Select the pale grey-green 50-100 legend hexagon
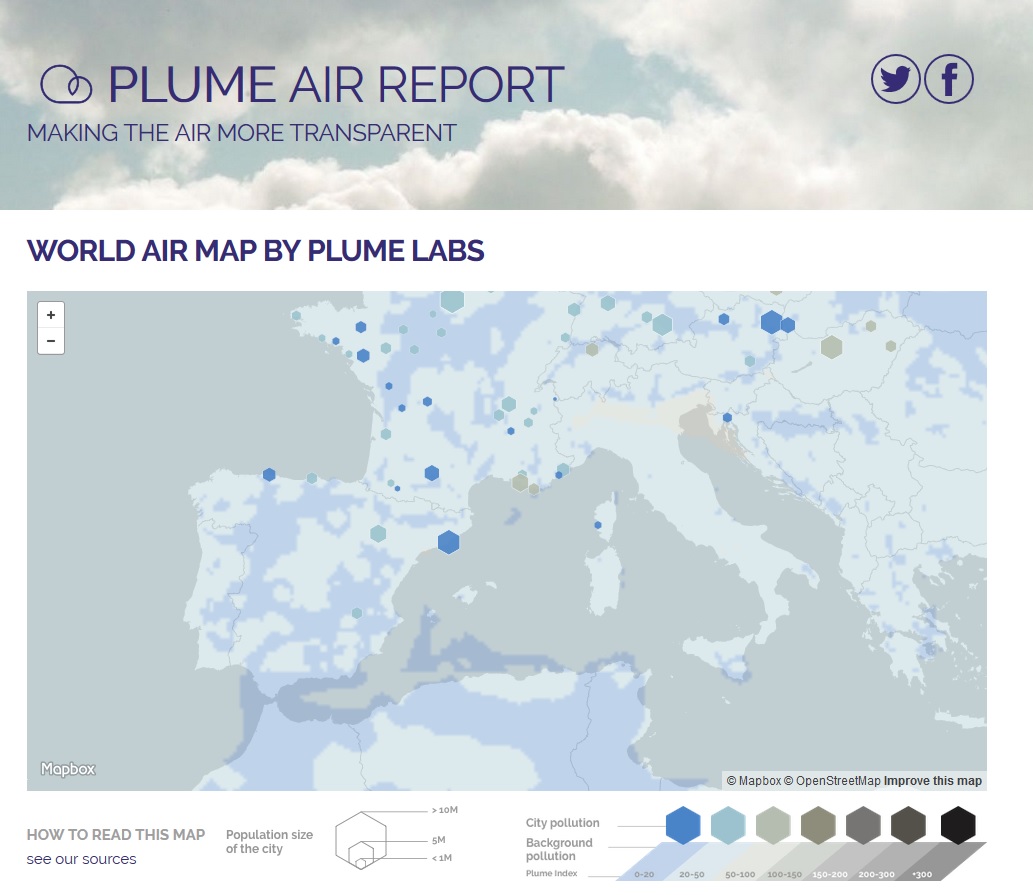The width and height of the screenshot is (1033, 895). [773, 825]
